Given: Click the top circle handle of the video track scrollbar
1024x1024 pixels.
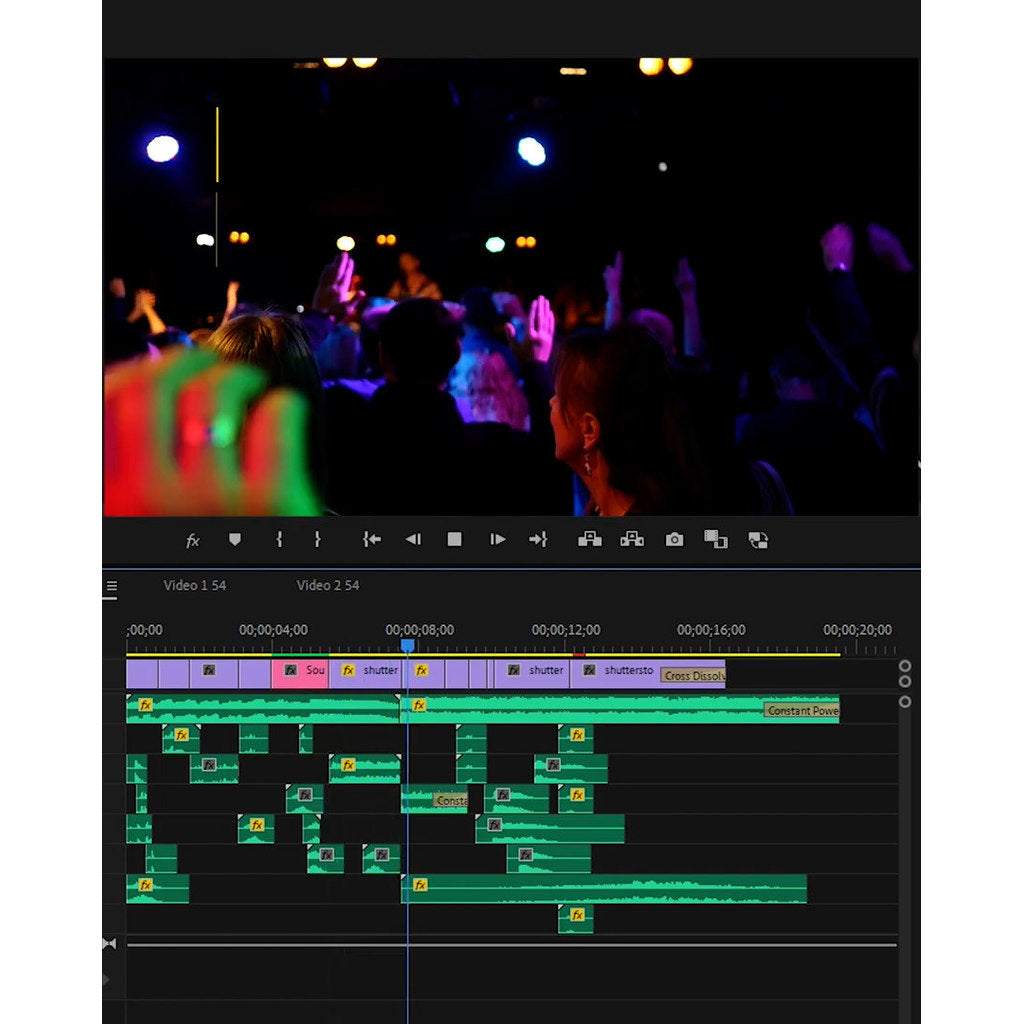Looking at the screenshot, I should coord(904,666).
